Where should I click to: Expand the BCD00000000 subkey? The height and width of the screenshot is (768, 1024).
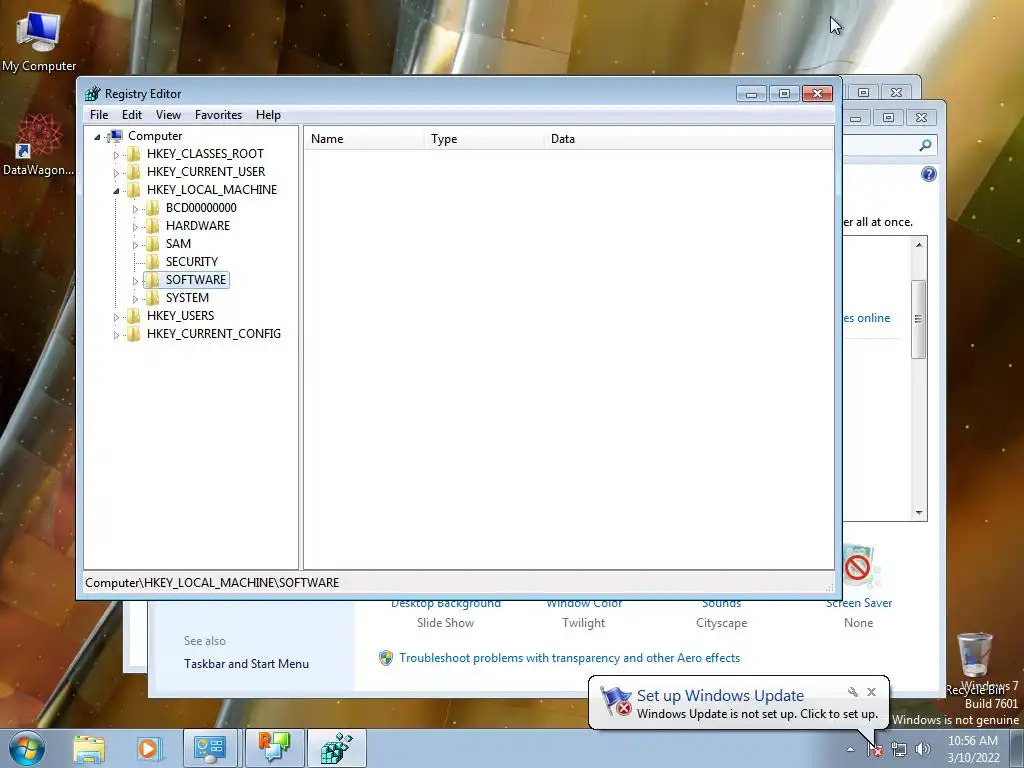click(x=135, y=209)
